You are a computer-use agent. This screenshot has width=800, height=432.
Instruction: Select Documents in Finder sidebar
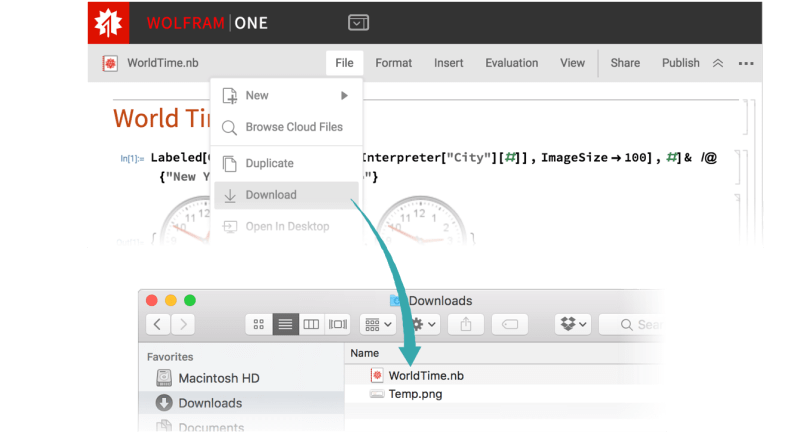241,425
